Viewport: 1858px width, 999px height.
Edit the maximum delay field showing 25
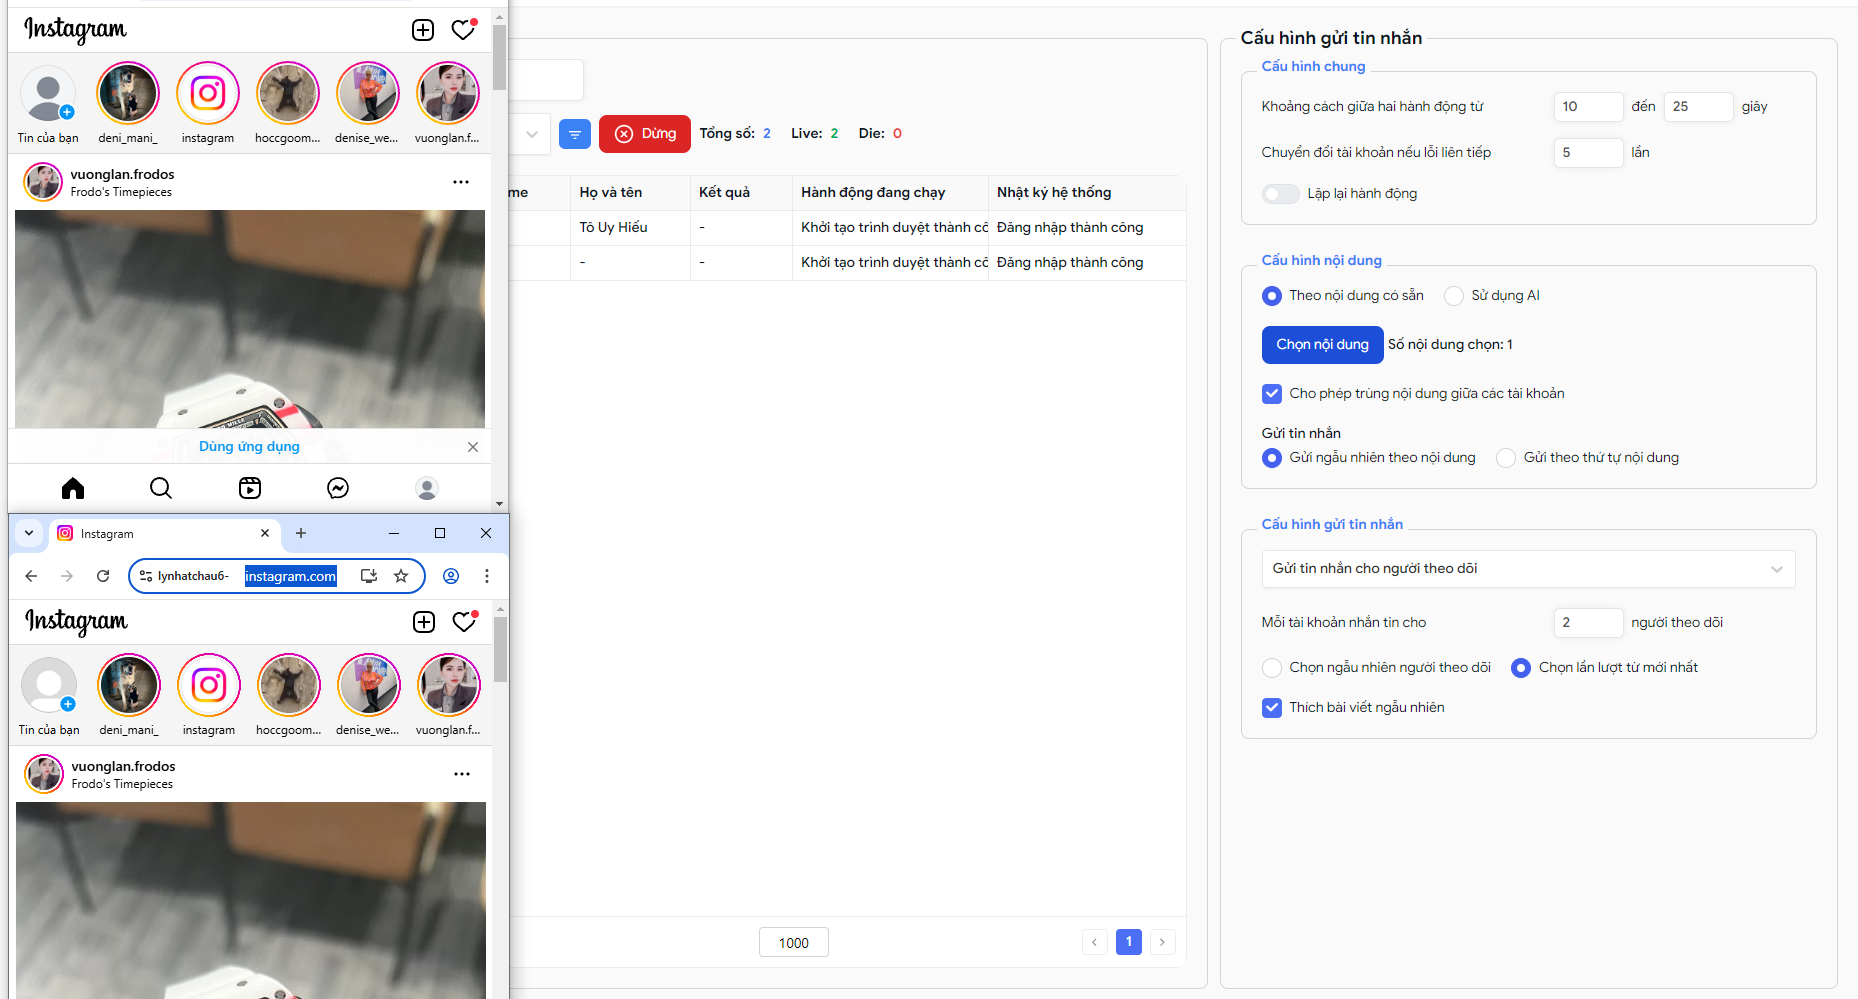[x=1698, y=107]
